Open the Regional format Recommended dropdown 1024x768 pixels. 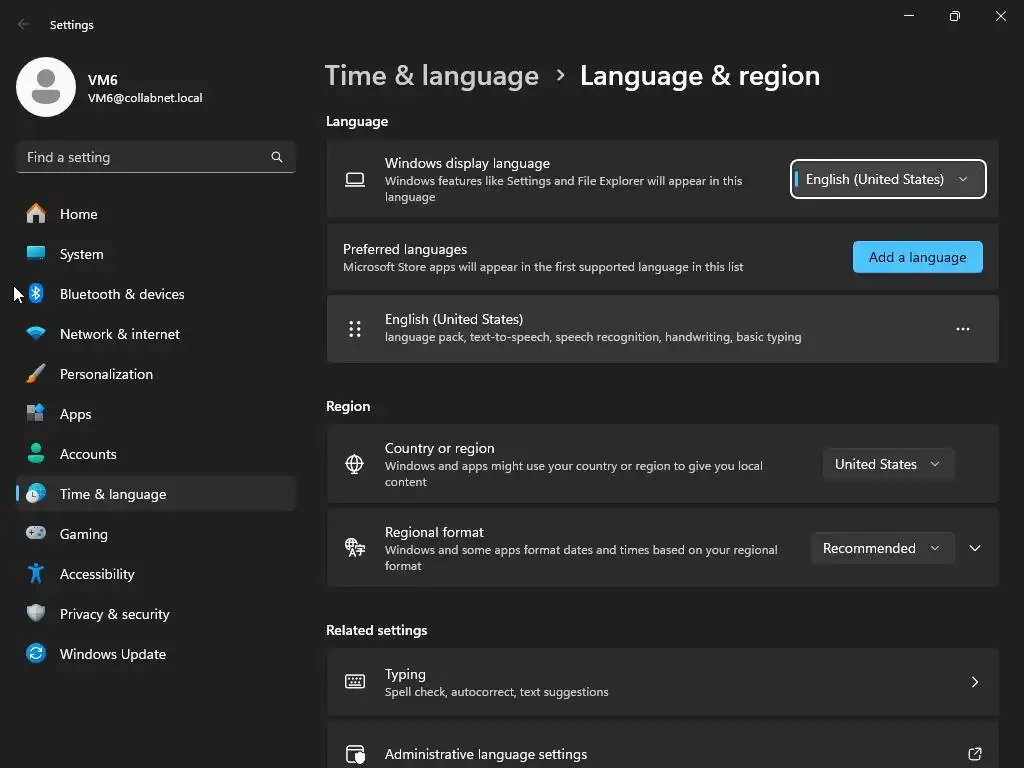coord(881,548)
